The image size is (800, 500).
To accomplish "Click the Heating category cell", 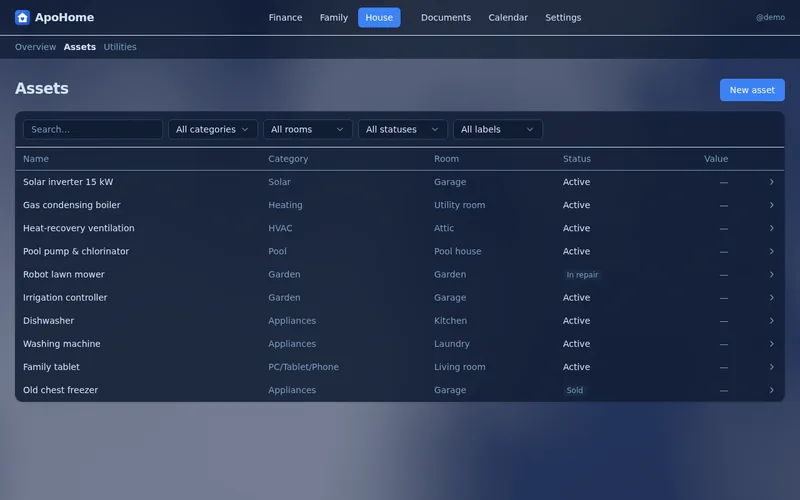I will click(285, 205).
